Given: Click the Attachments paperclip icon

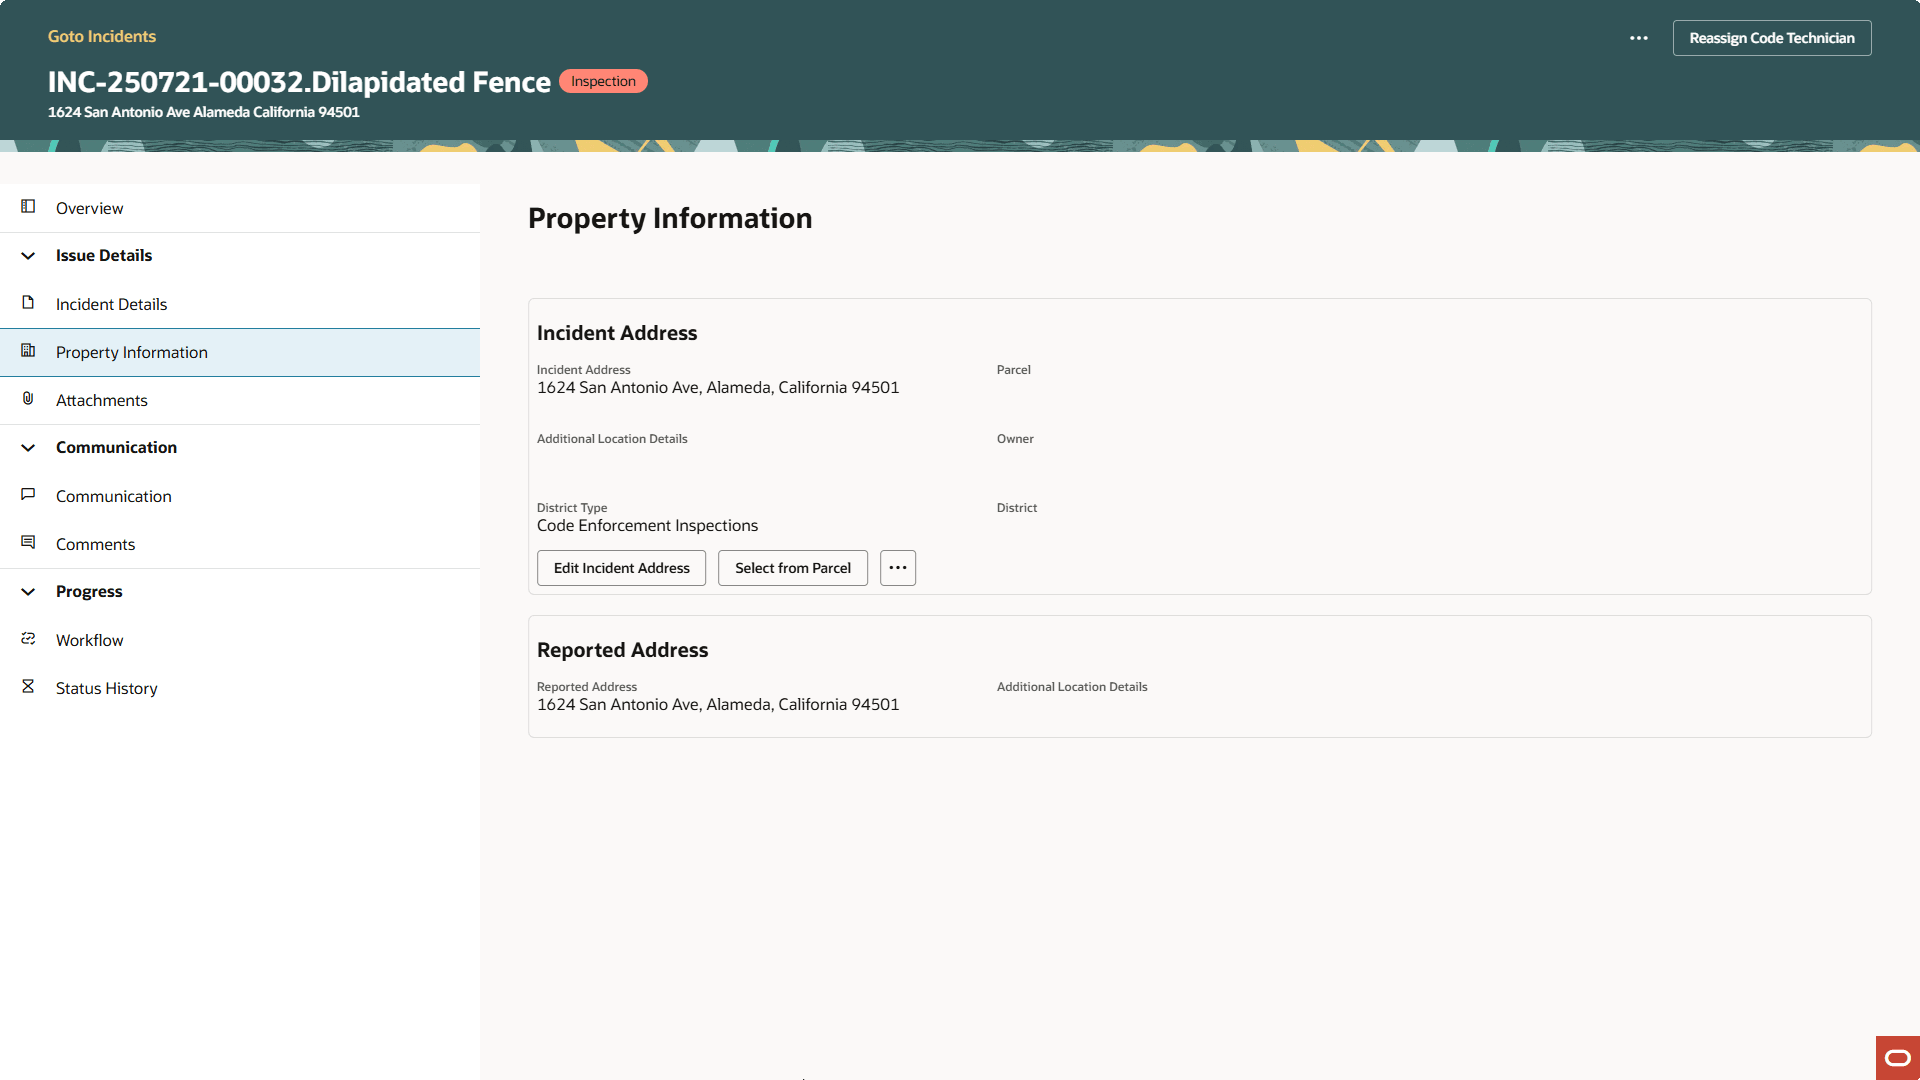Looking at the screenshot, I should (x=28, y=399).
